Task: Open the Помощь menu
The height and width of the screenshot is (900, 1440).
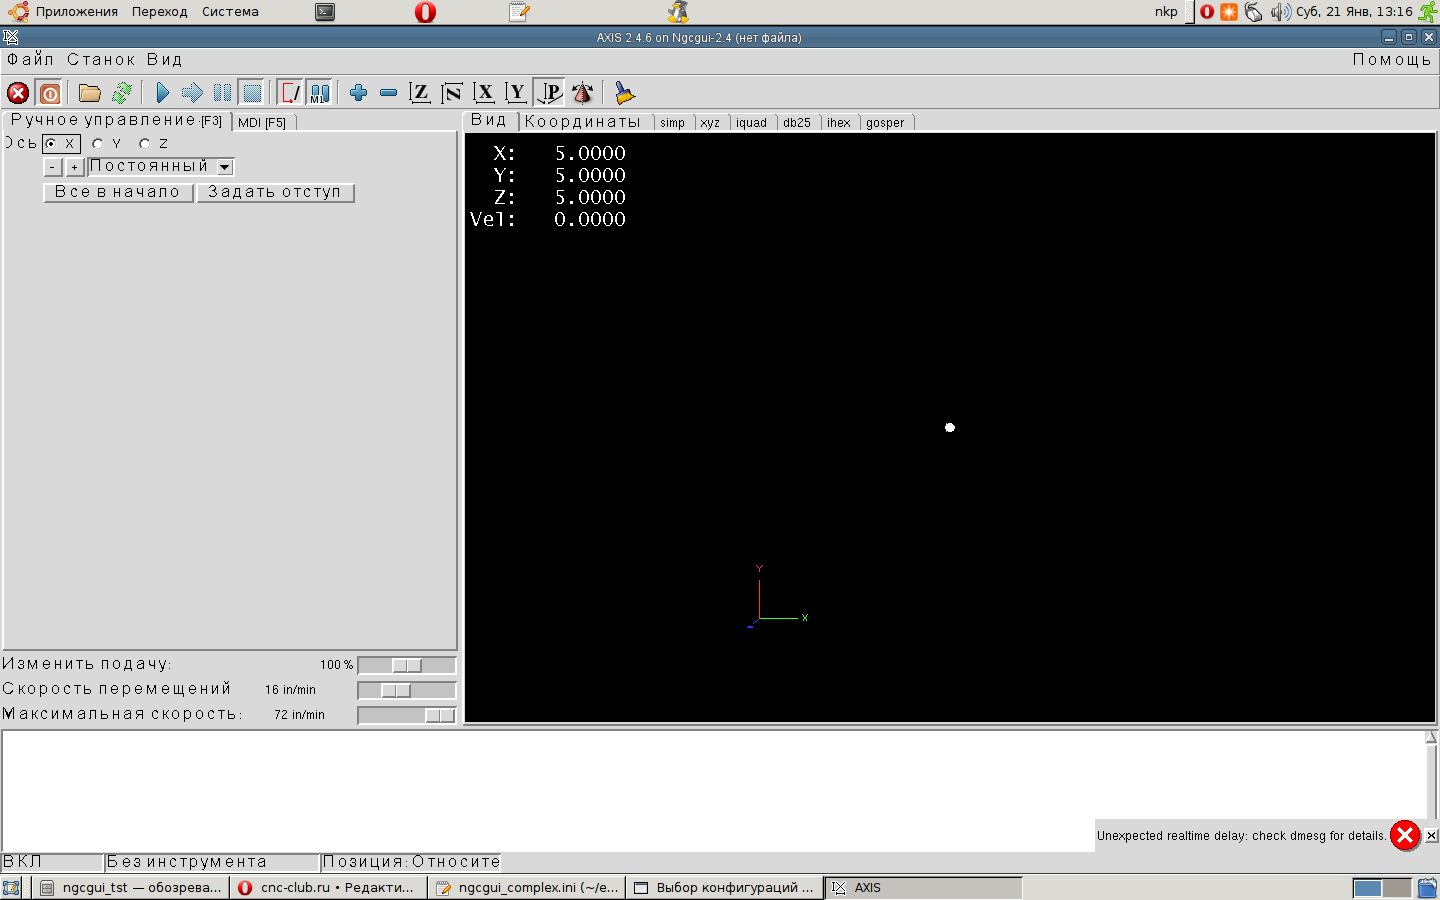Action: [x=1392, y=60]
